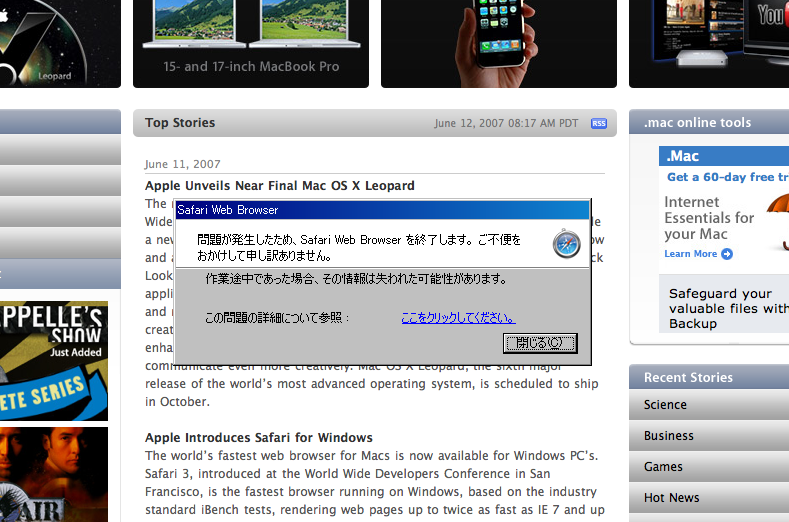The image size is (789, 522).
Task: Select Games under Recent Stories
Action: 709,467
